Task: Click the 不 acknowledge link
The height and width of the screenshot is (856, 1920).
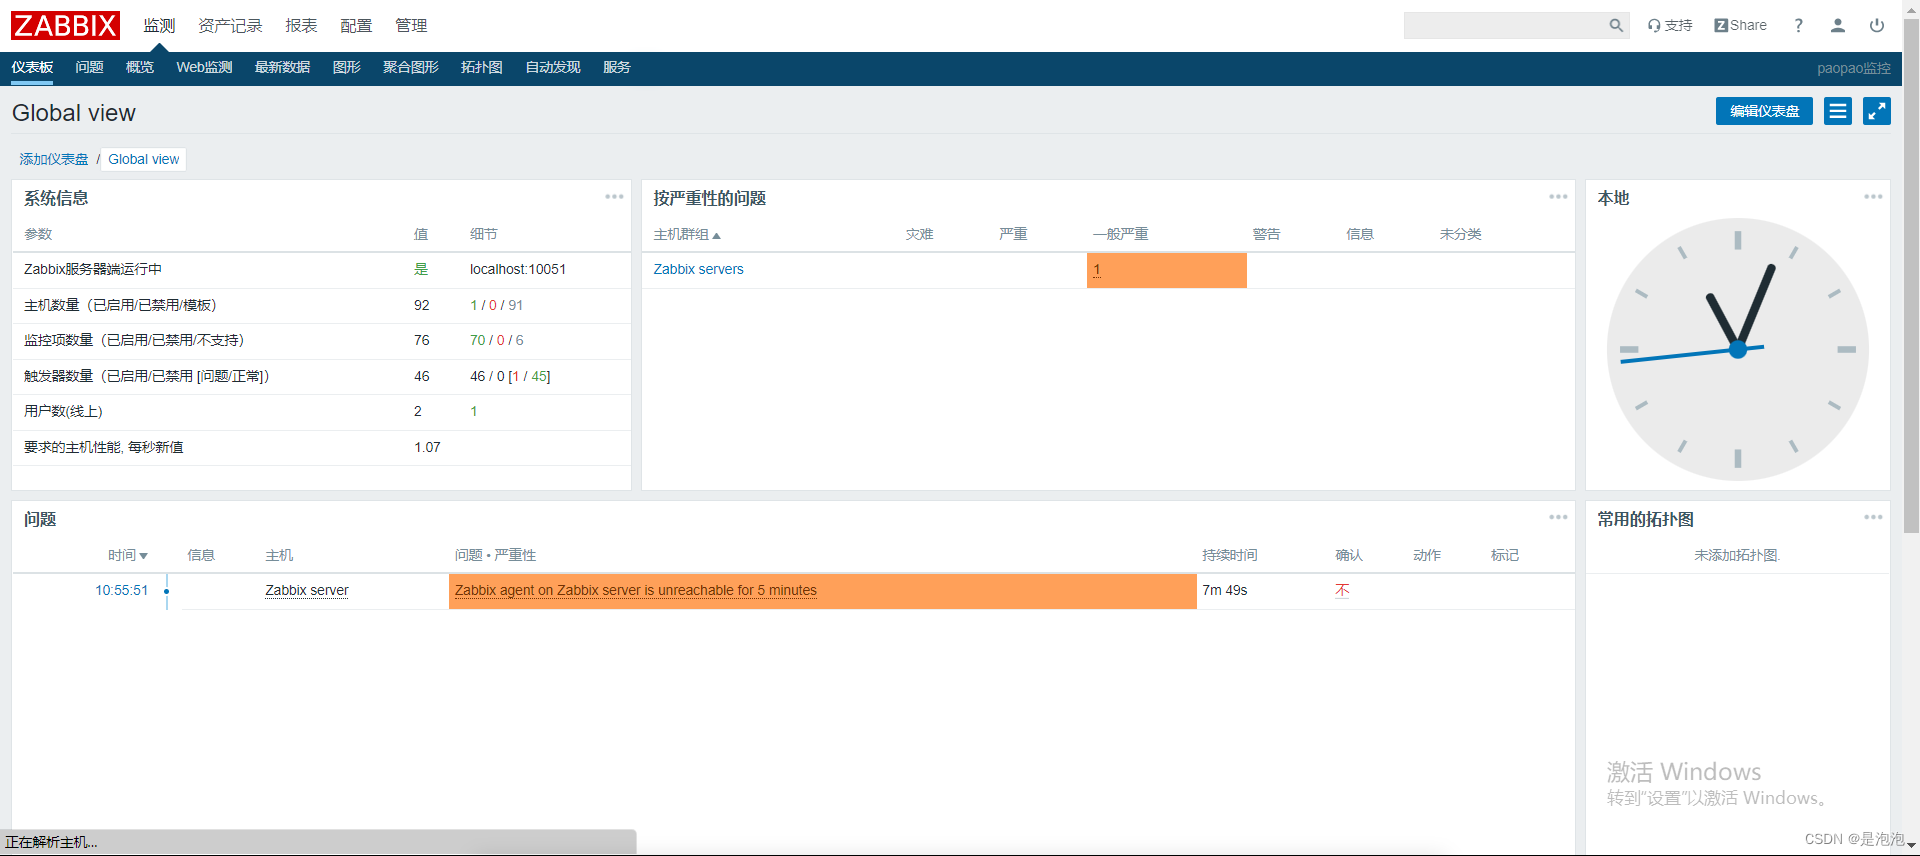Action: coord(1342,590)
